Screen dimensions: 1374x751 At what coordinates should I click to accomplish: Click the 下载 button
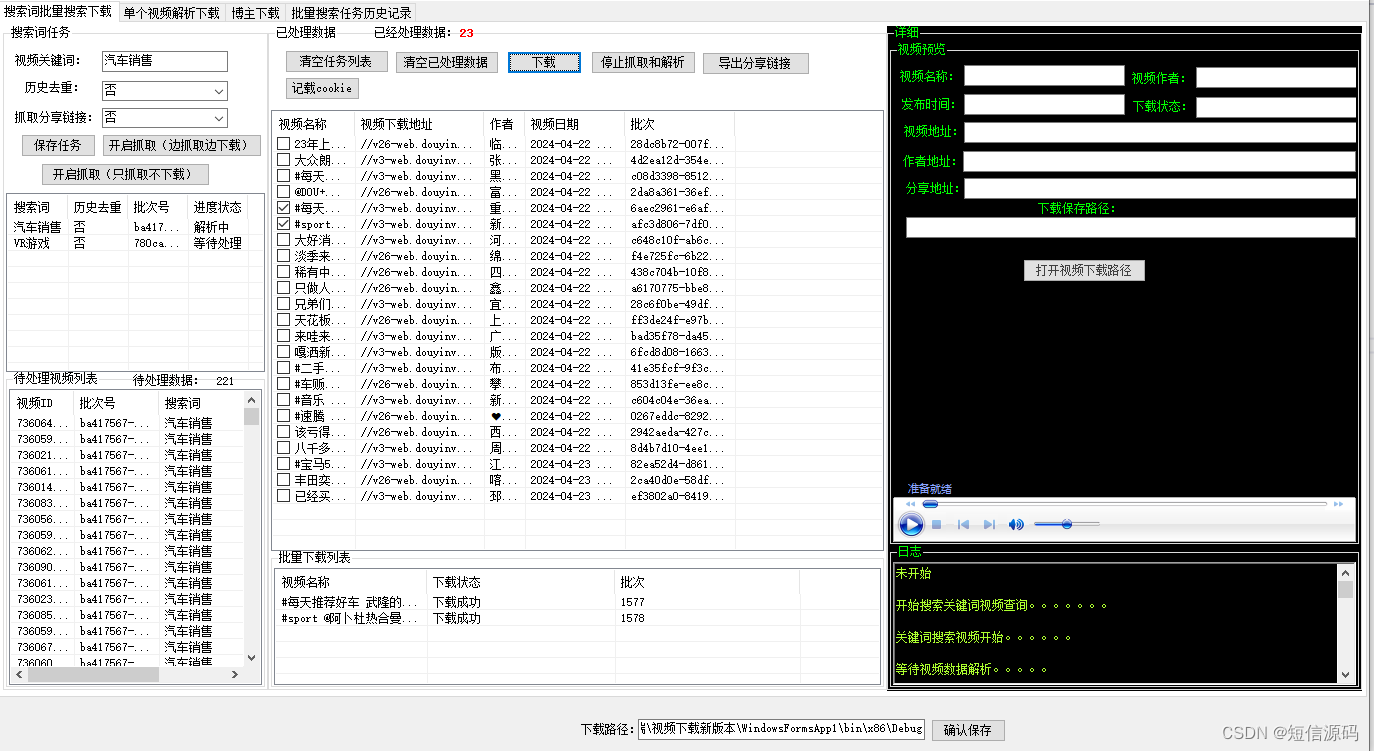544,62
